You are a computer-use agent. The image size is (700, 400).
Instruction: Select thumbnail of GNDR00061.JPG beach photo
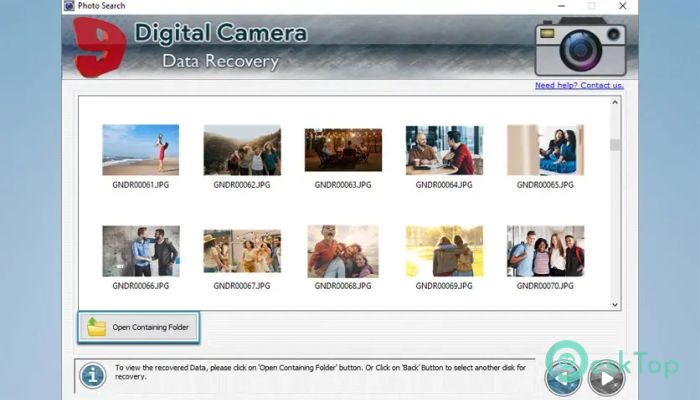(141, 150)
